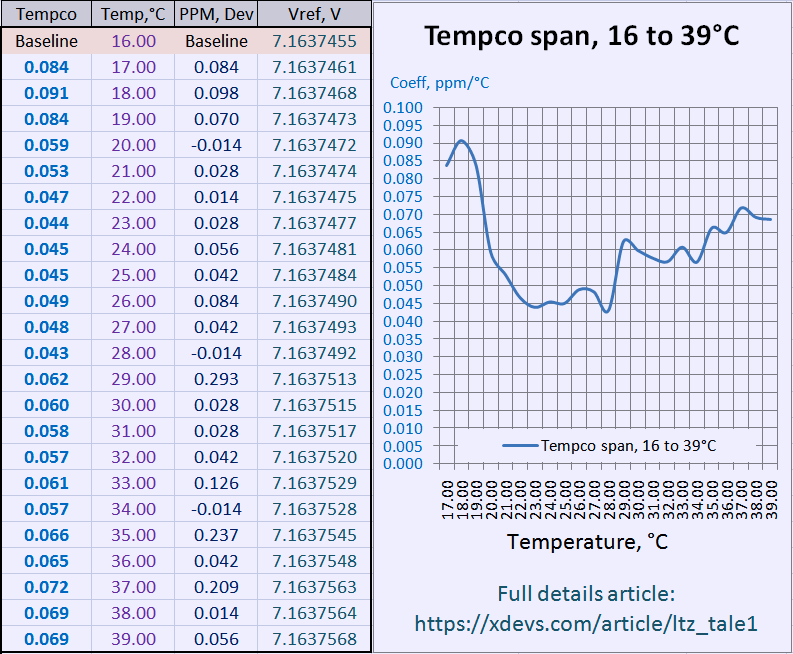Click the 38.00 temperature cell

133,613
